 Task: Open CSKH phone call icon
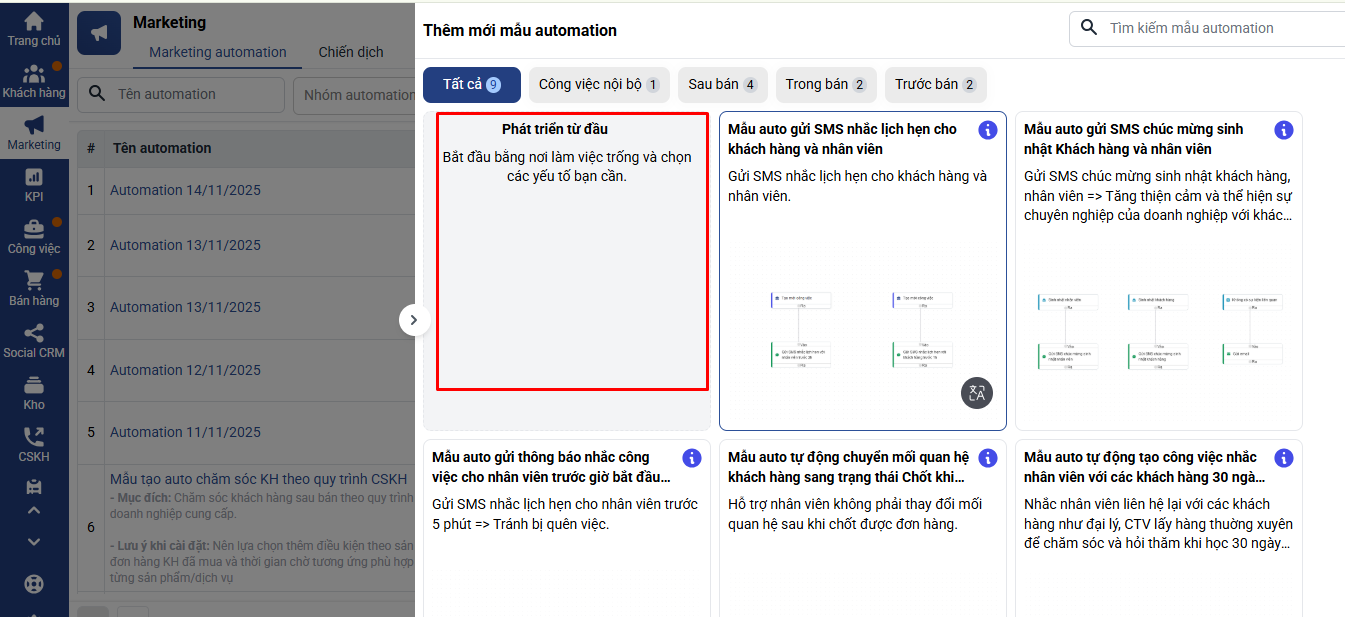click(x=34, y=437)
